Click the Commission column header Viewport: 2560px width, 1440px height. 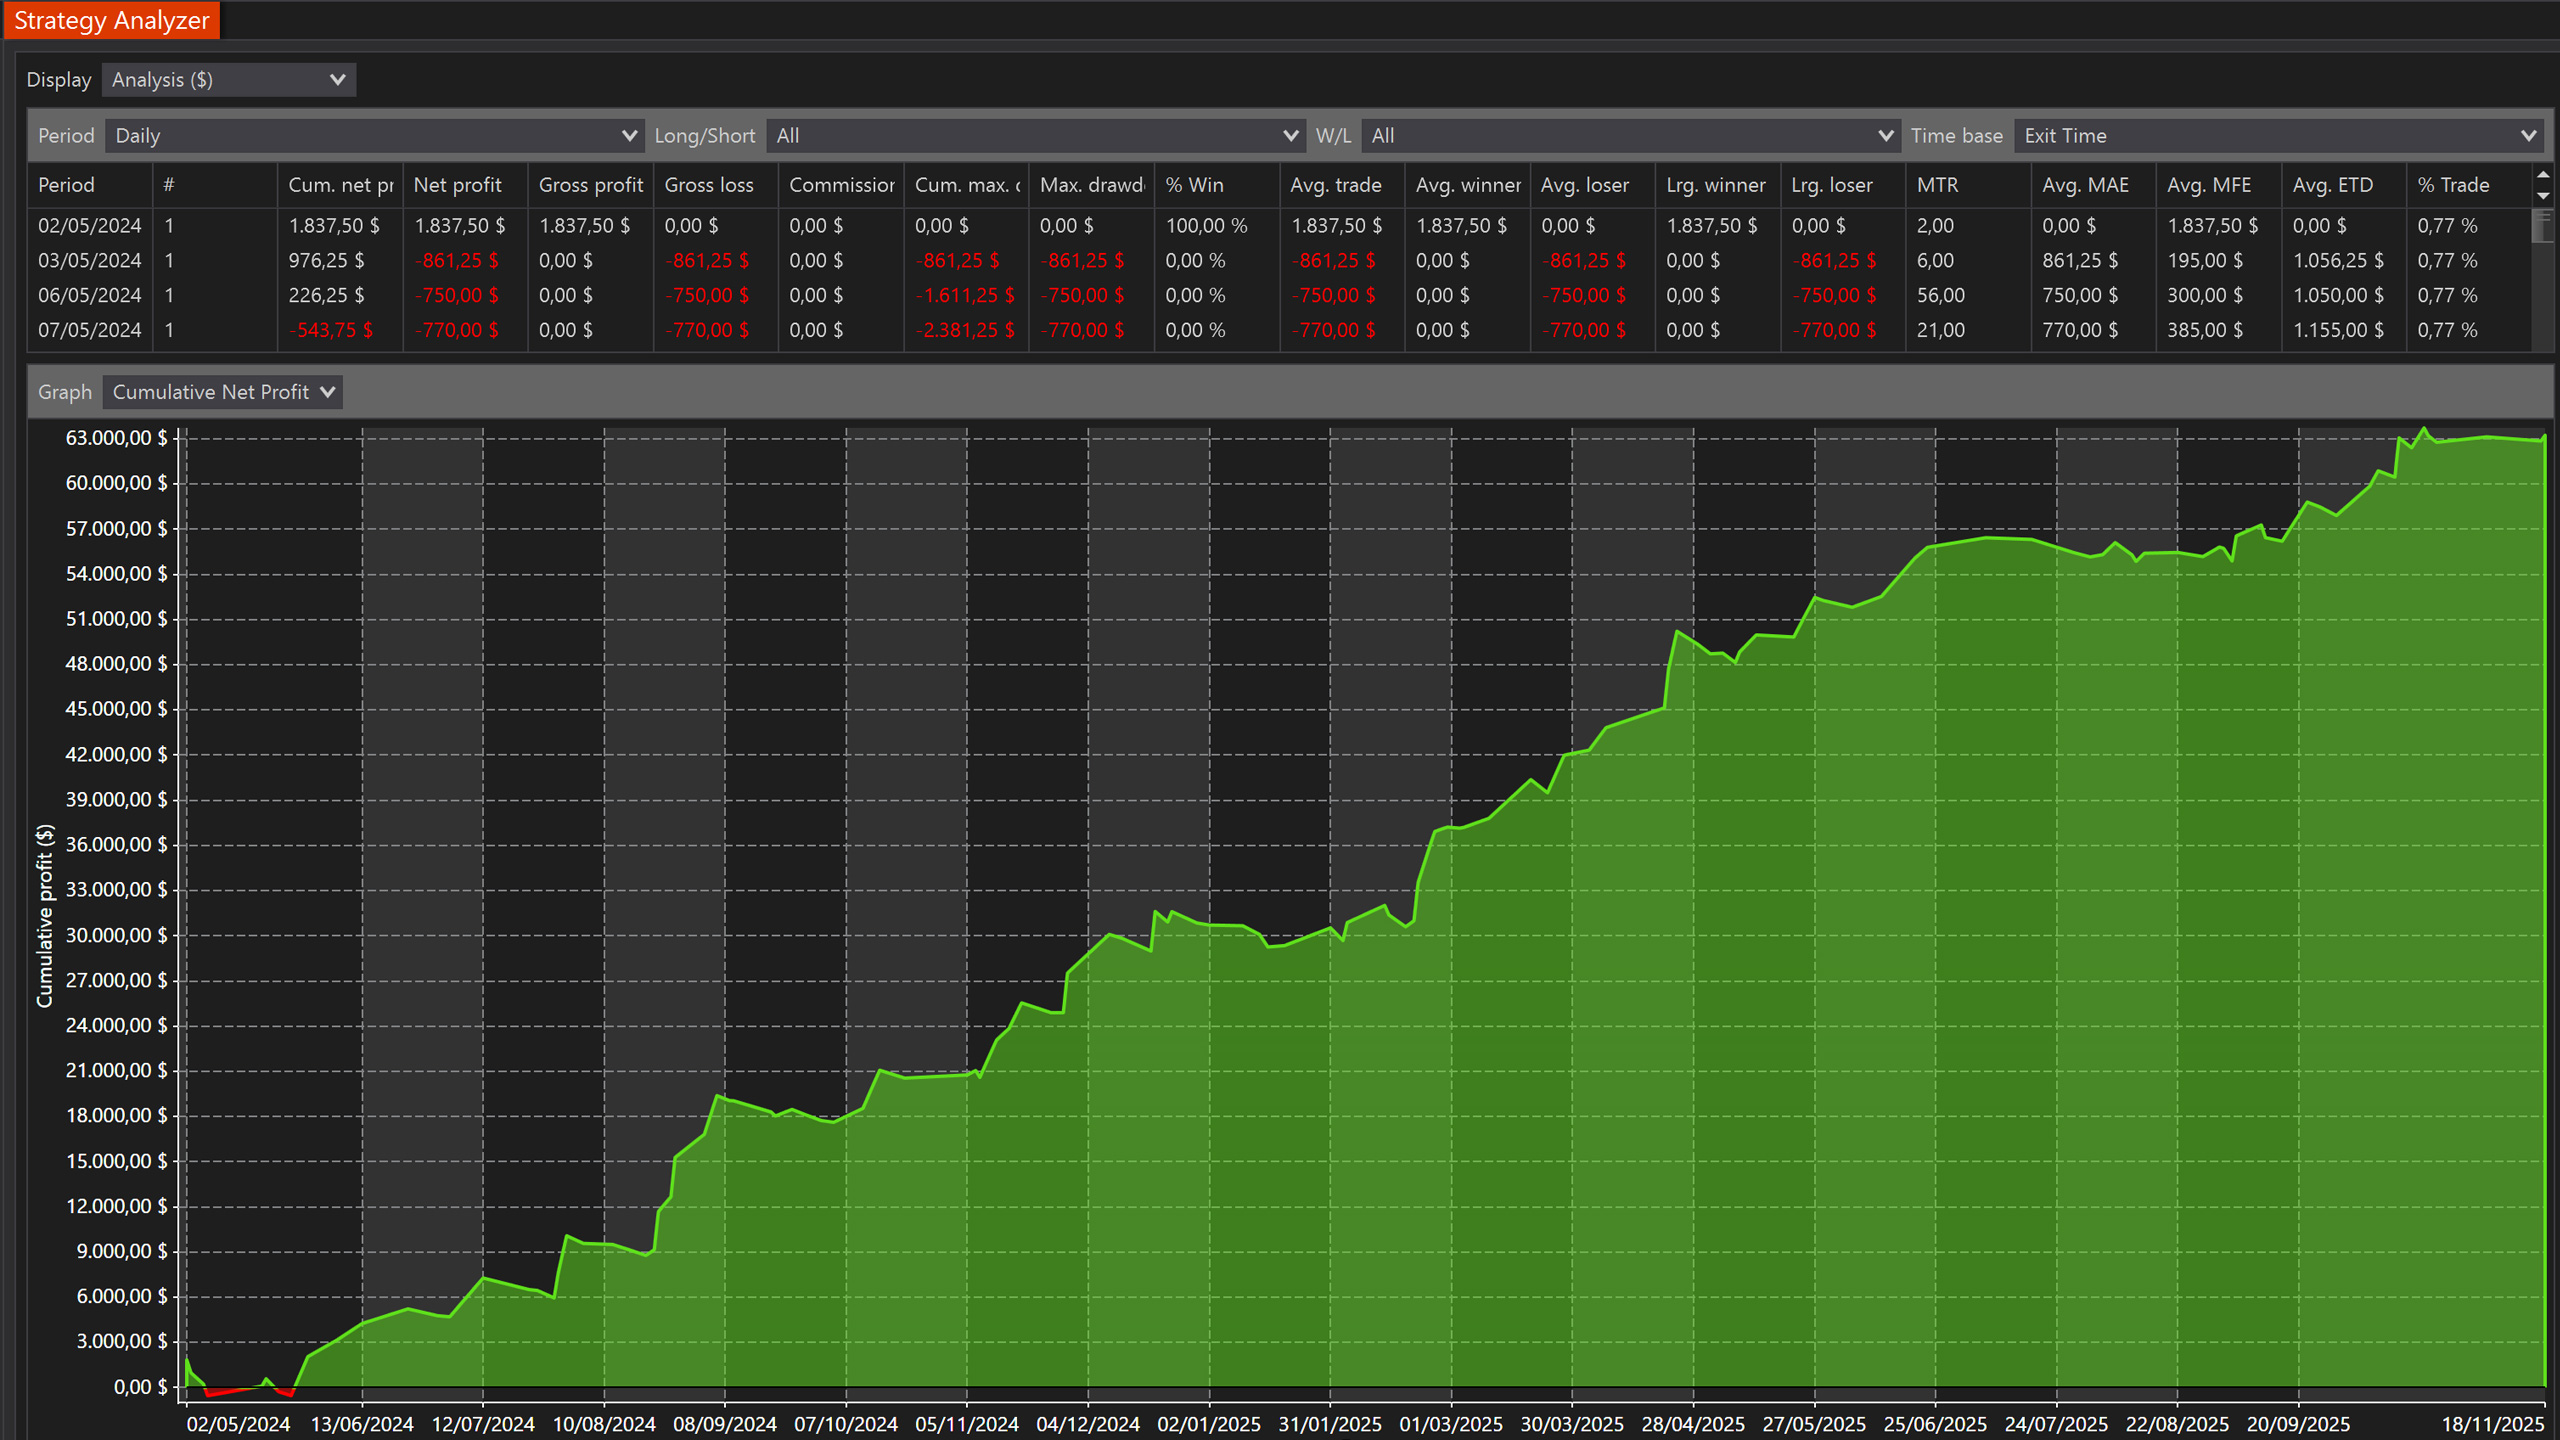click(x=841, y=185)
